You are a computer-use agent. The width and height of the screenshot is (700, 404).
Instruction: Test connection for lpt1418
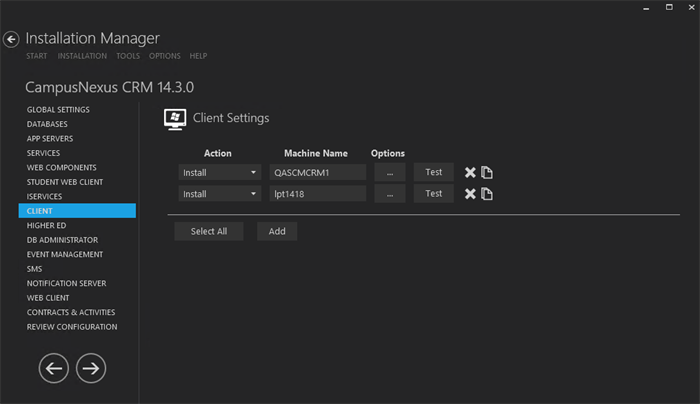click(x=433, y=193)
